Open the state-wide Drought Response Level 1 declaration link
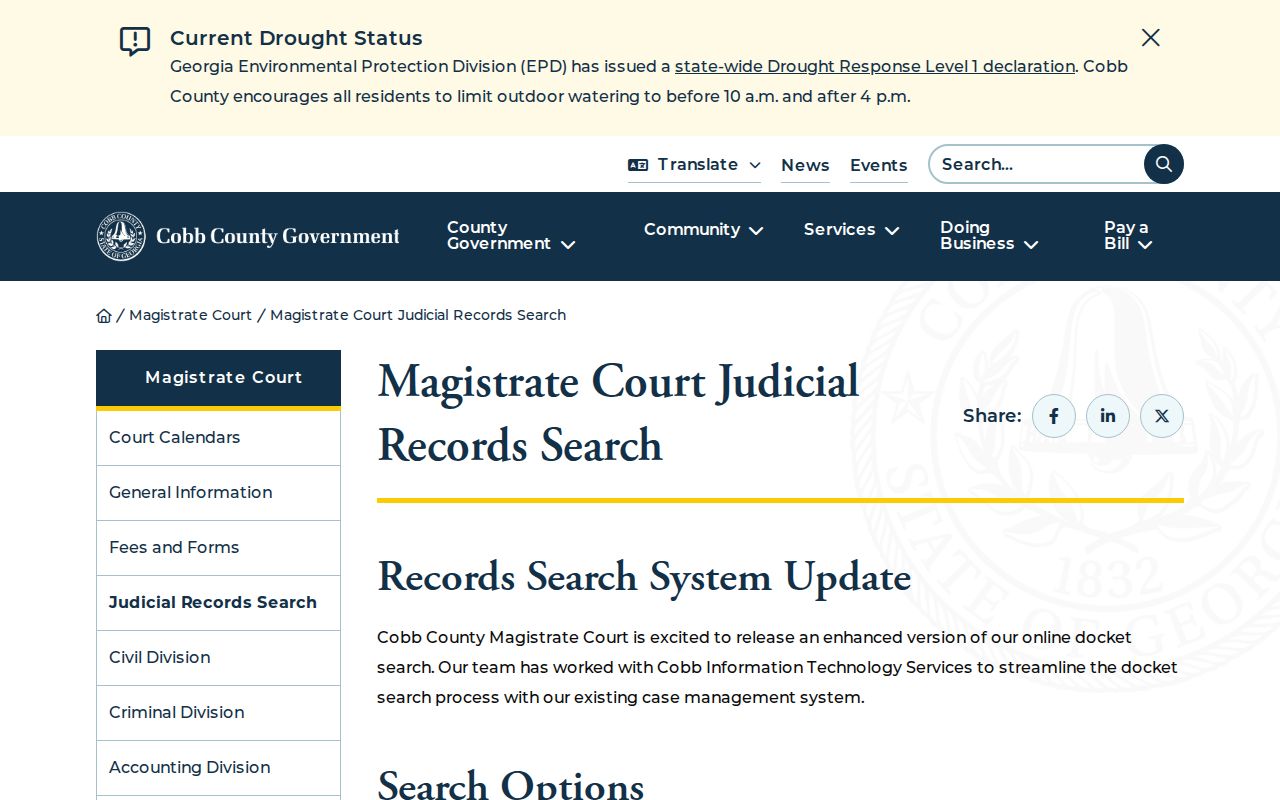 (875, 67)
